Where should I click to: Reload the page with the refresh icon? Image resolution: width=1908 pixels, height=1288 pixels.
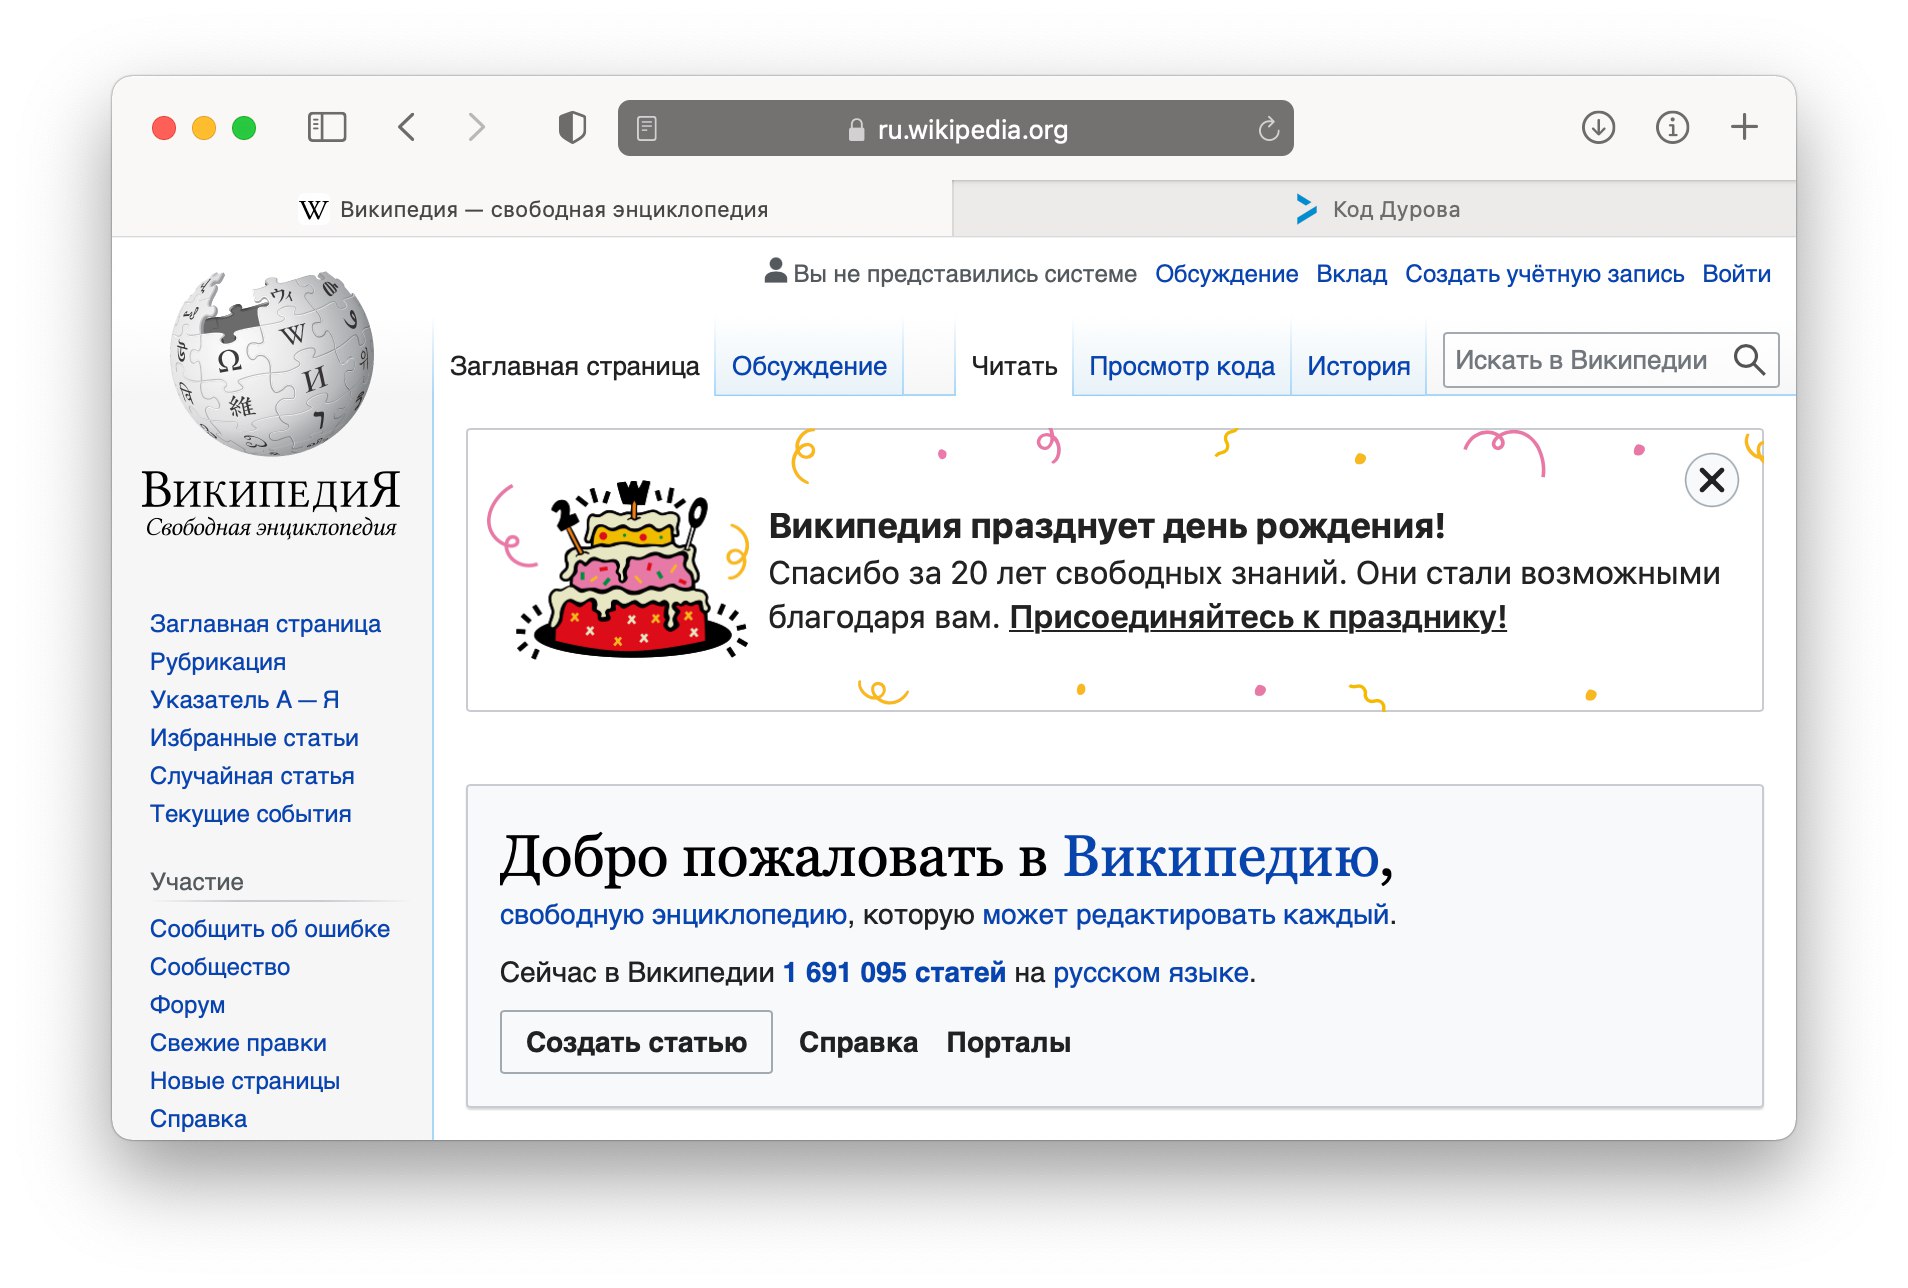(1268, 128)
